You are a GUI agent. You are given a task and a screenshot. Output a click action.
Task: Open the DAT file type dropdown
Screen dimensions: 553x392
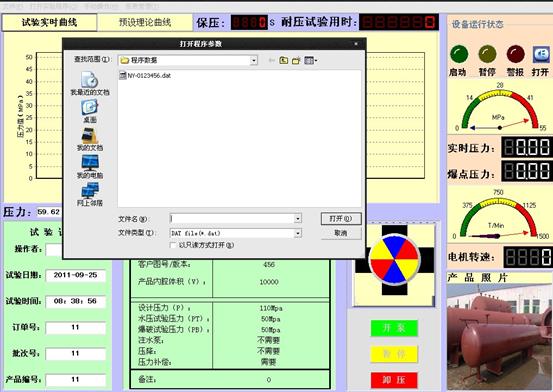point(298,233)
